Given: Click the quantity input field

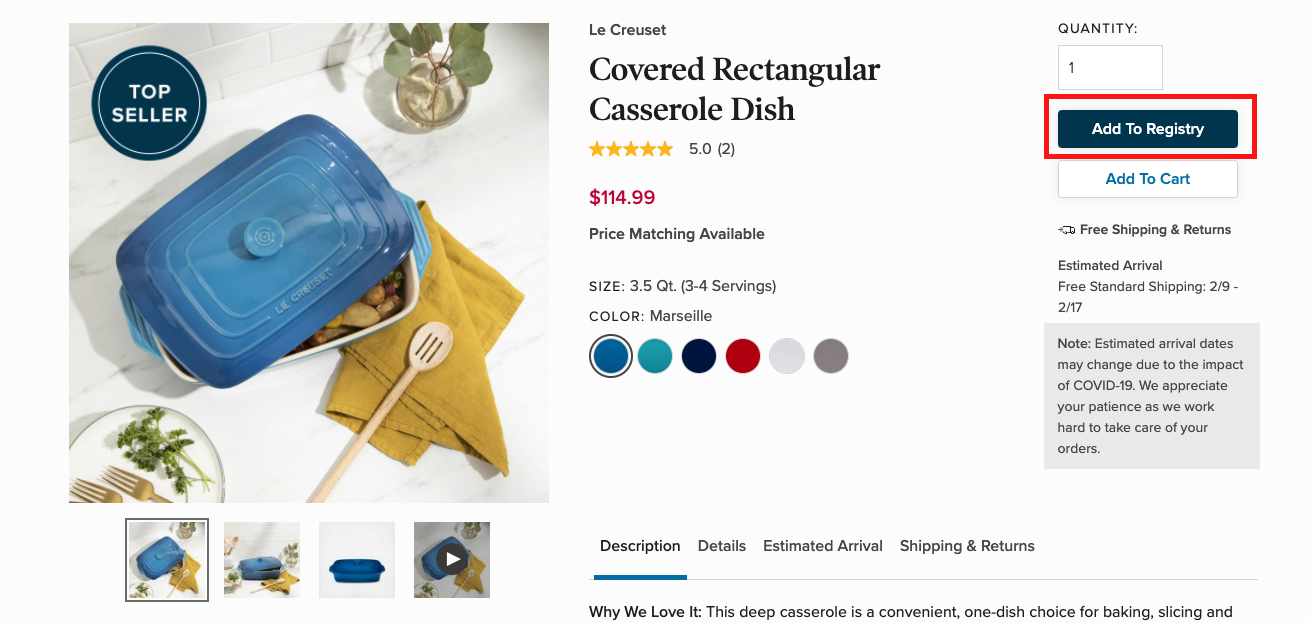Looking at the screenshot, I should [1110, 67].
